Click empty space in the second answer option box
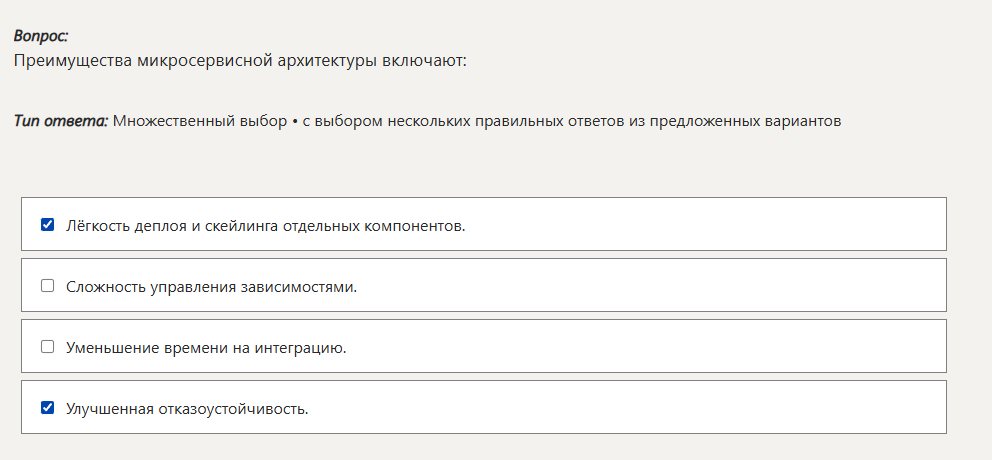This screenshot has width=992, height=460. point(650,286)
